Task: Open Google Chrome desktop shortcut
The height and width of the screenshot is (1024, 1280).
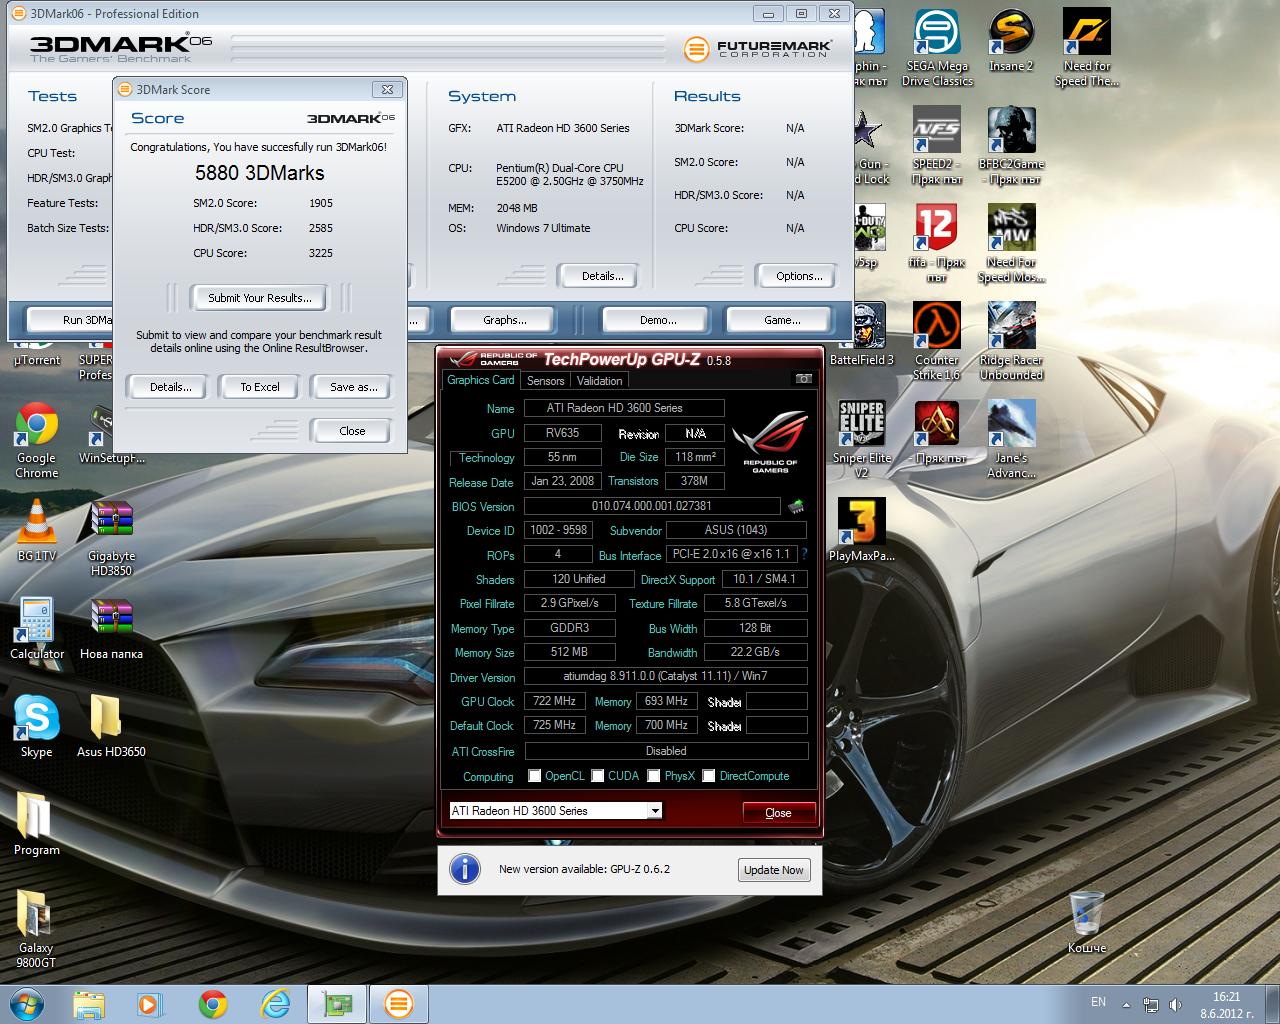Action: pyautogui.click(x=37, y=442)
